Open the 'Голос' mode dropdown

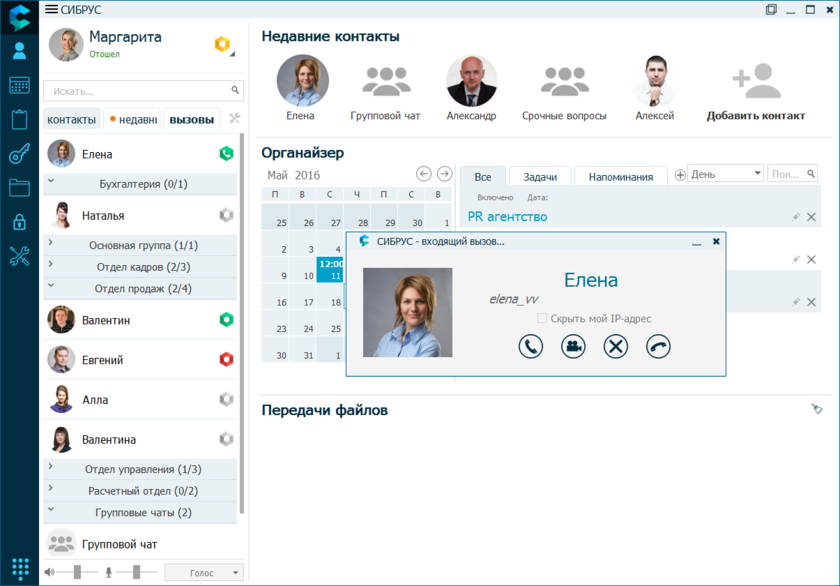tap(203, 573)
